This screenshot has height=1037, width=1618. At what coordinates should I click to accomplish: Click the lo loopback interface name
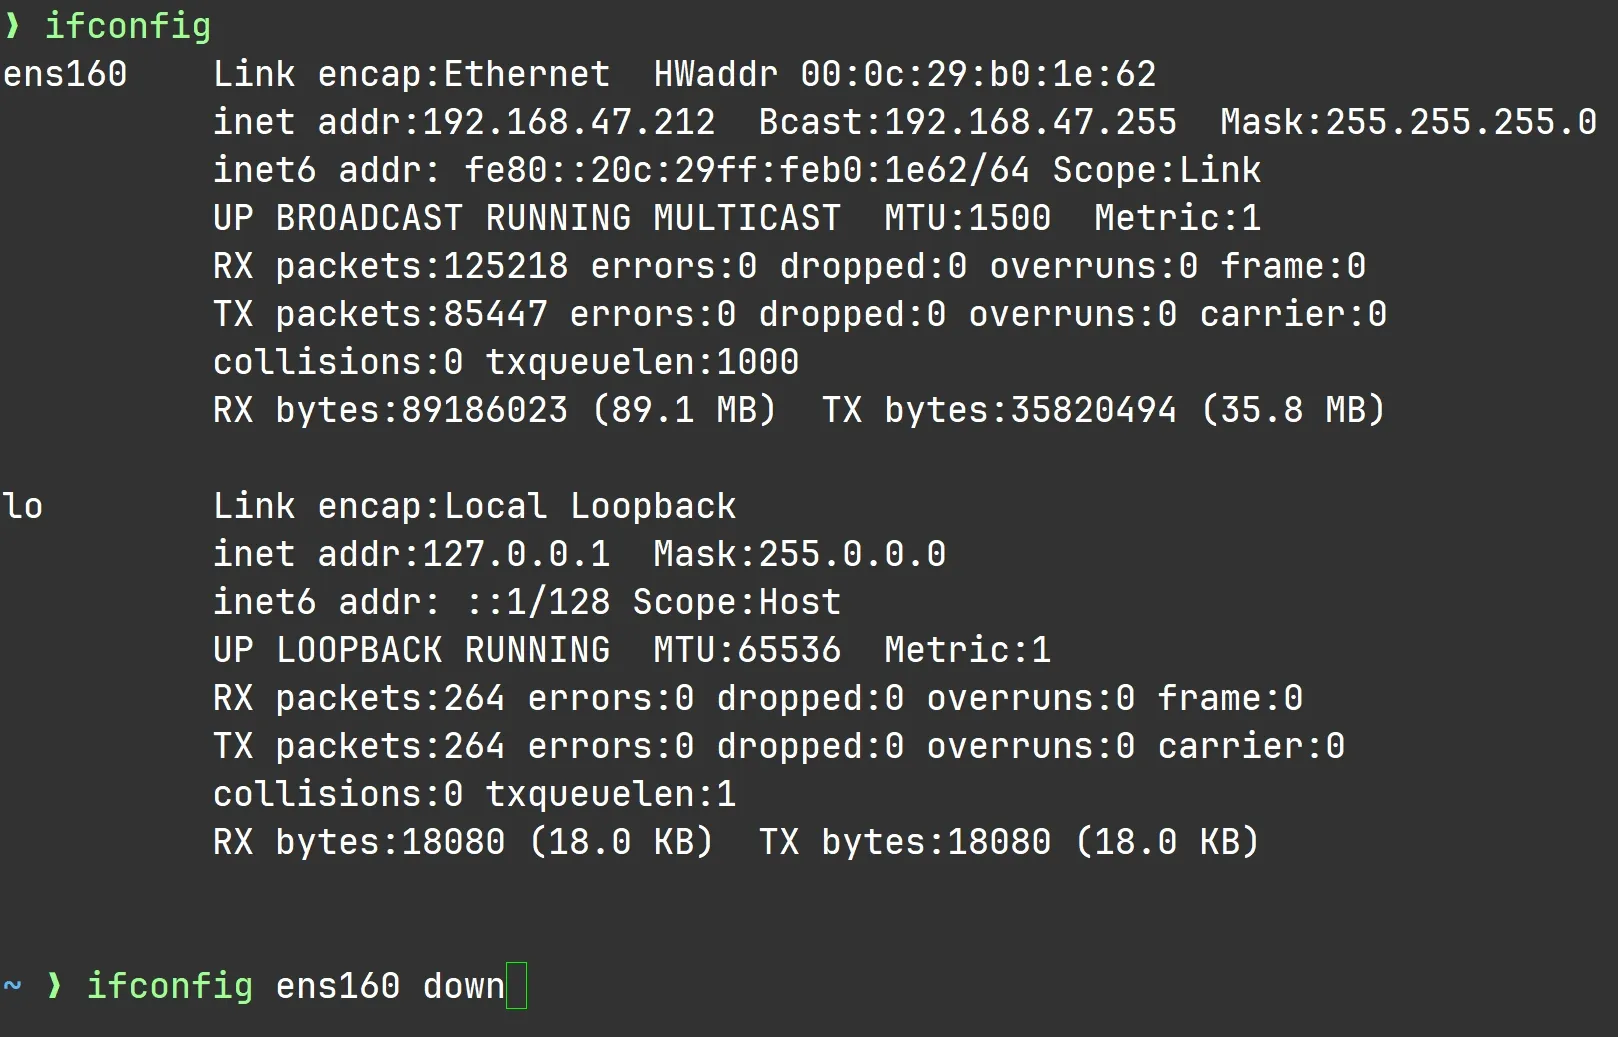tap(23, 506)
